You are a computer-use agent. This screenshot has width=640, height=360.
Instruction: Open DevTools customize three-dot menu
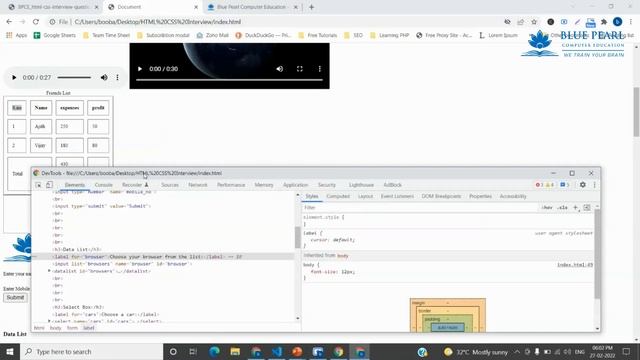point(595,185)
